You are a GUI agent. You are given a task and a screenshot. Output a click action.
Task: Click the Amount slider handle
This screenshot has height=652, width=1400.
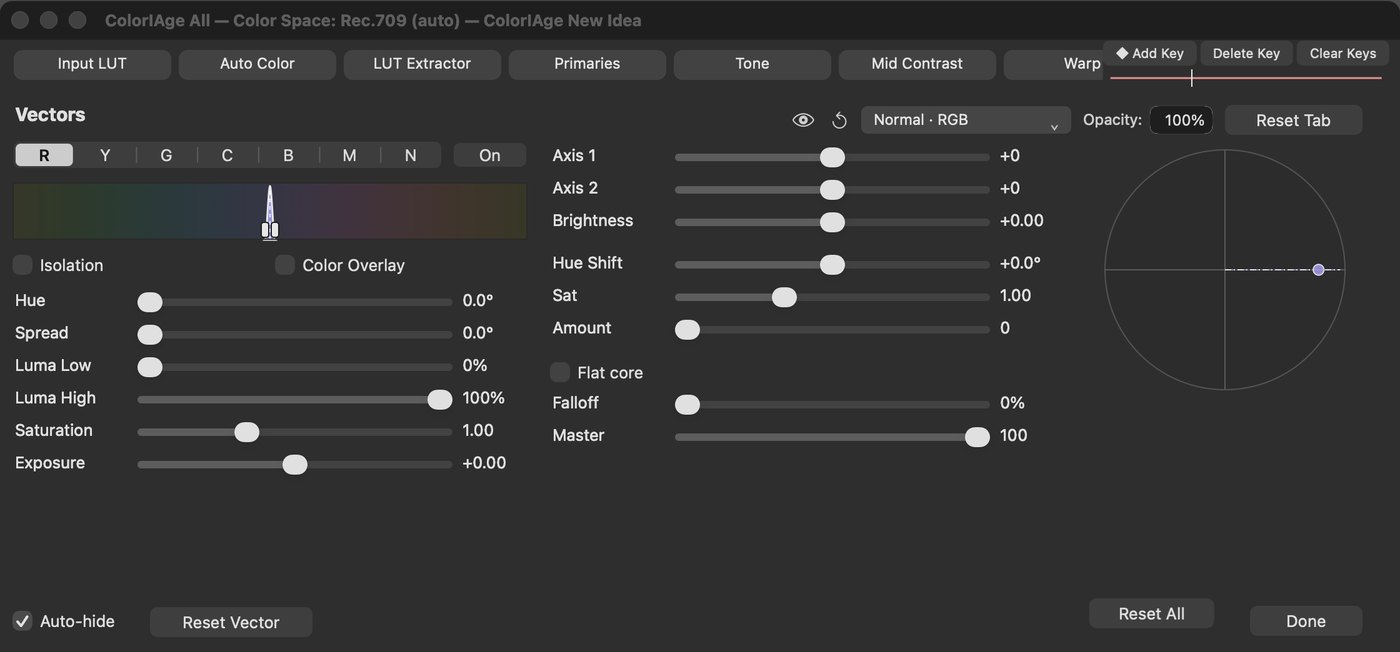point(687,329)
